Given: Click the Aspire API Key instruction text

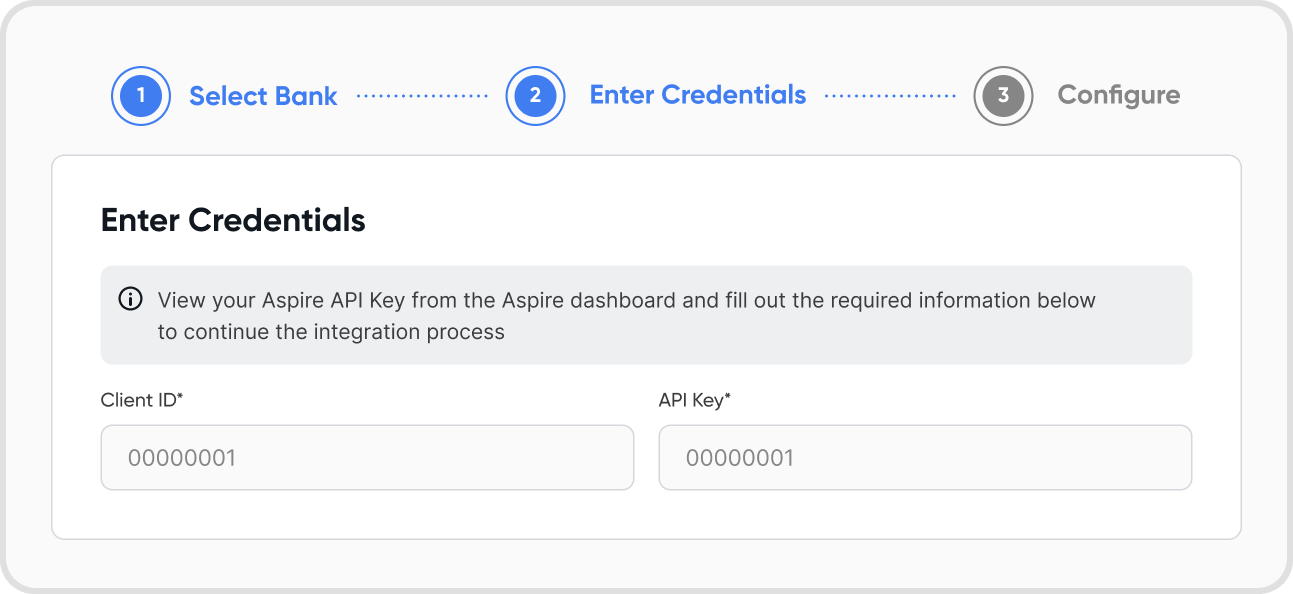Looking at the screenshot, I should [626, 300].
